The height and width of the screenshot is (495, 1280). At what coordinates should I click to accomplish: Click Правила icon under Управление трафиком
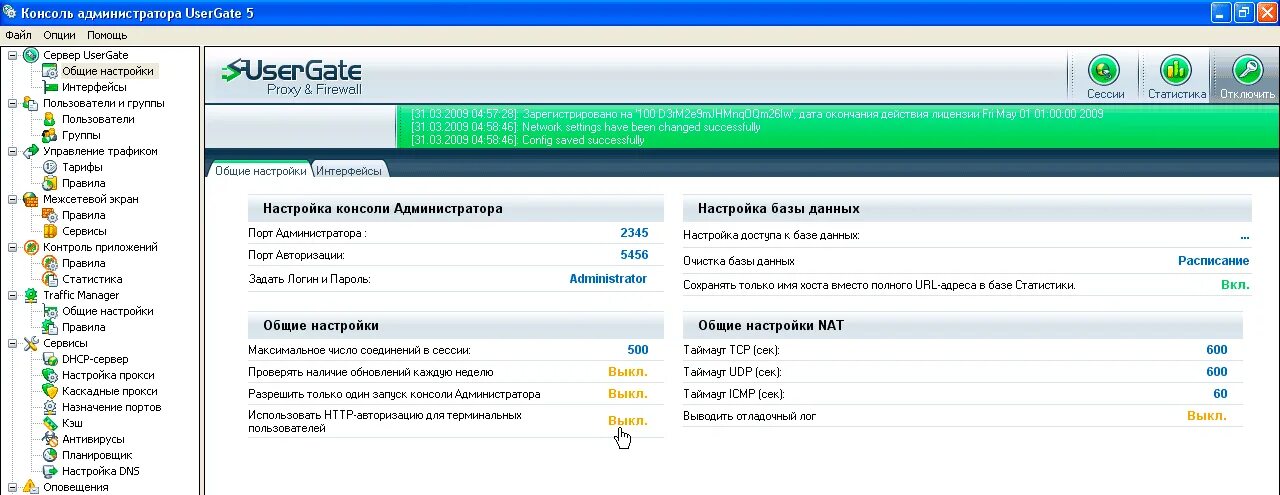point(50,183)
